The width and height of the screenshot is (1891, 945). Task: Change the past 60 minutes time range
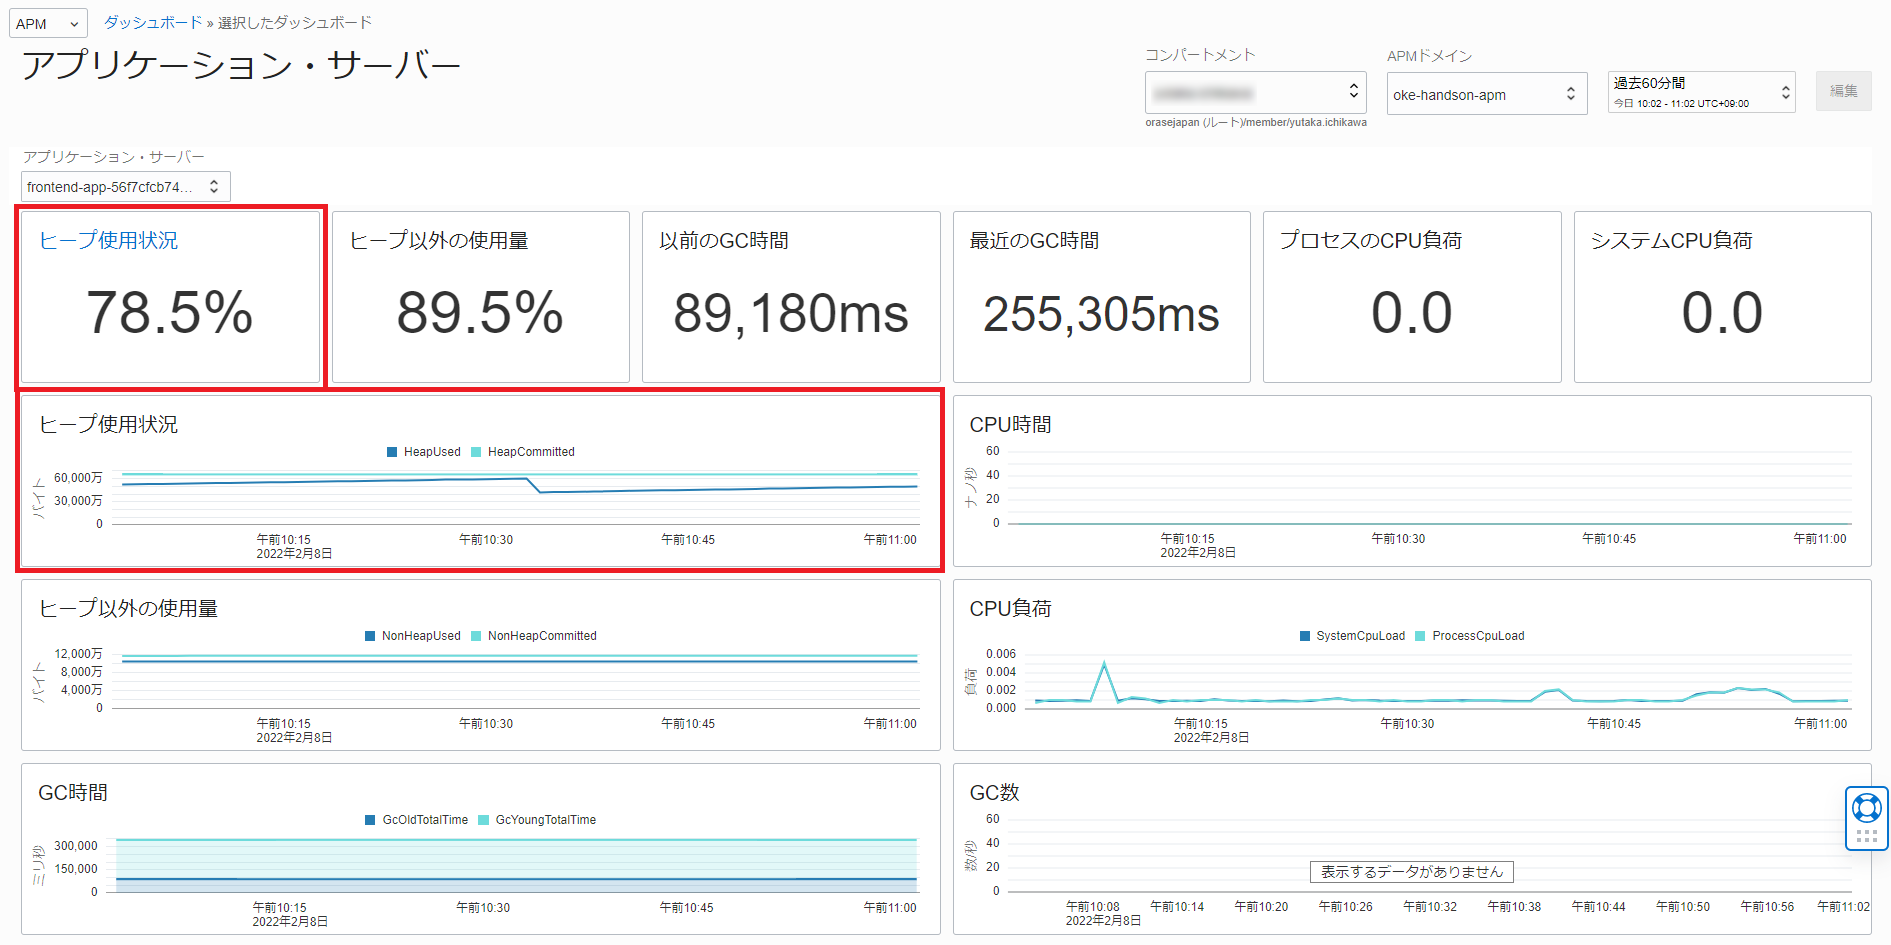coord(1700,92)
